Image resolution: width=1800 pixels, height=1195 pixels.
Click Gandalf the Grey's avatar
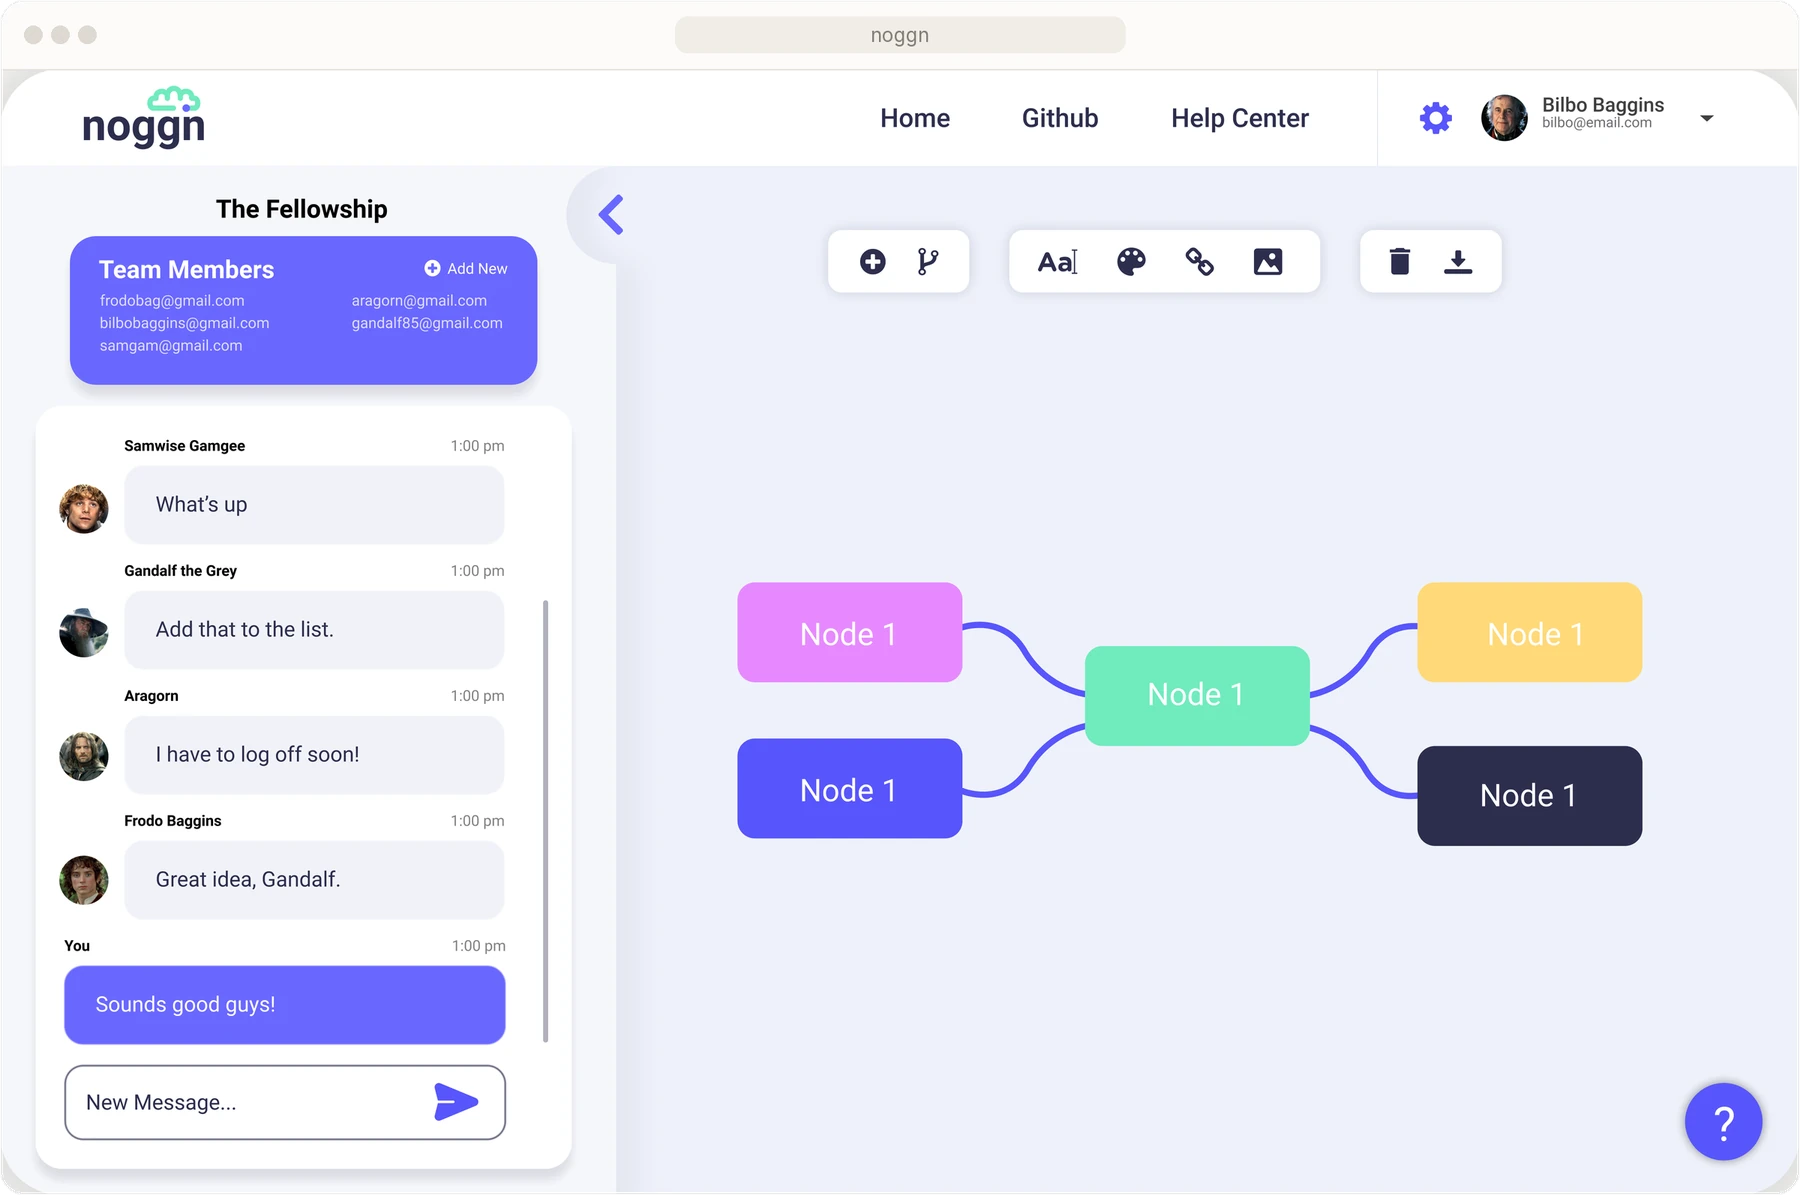coord(84,632)
